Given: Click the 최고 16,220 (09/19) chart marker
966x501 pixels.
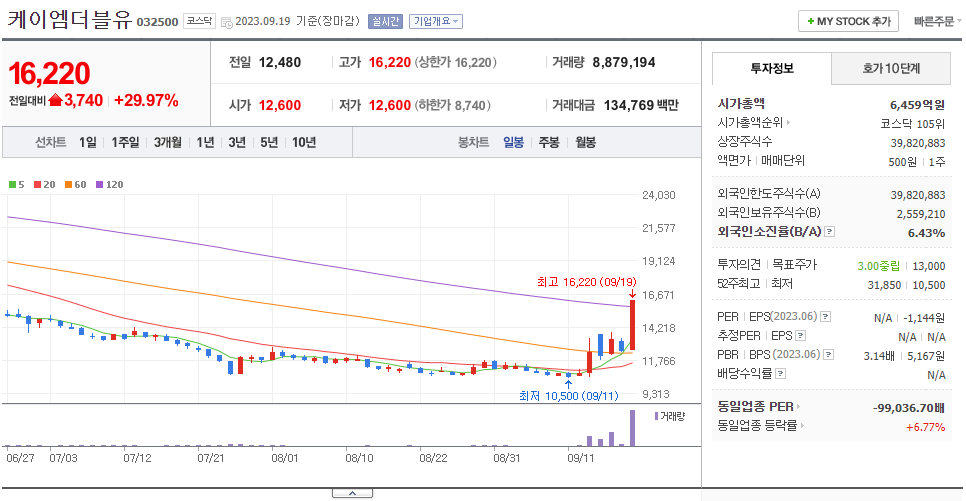Looking at the screenshot, I should (x=586, y=282).
